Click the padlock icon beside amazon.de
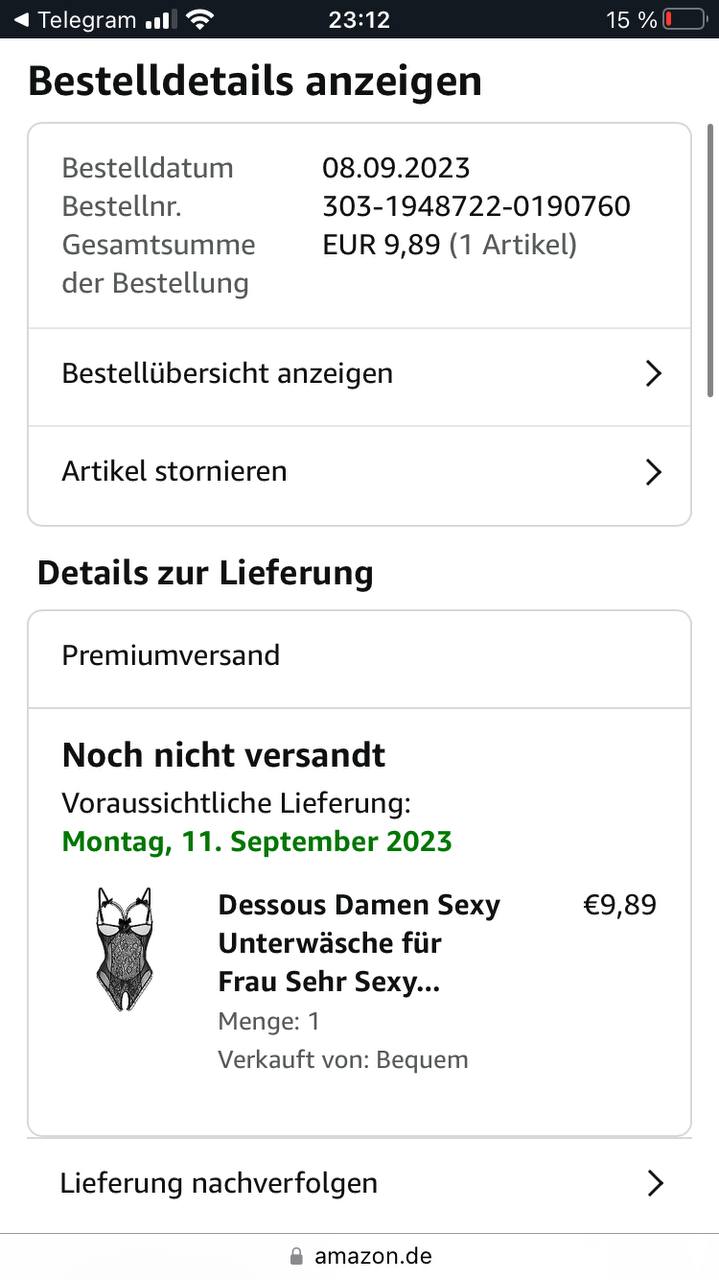 (295, 1256)
